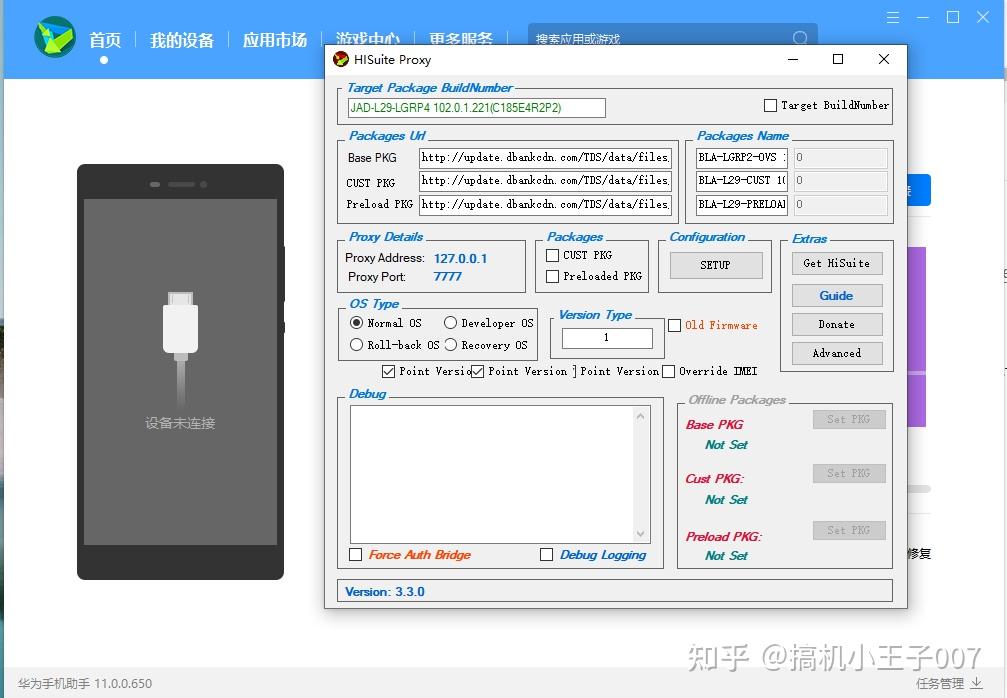The width and height of the screenshot is (1007, 698).
Task: Click the download arrow beside 任务管理
Action: (977, 684)
